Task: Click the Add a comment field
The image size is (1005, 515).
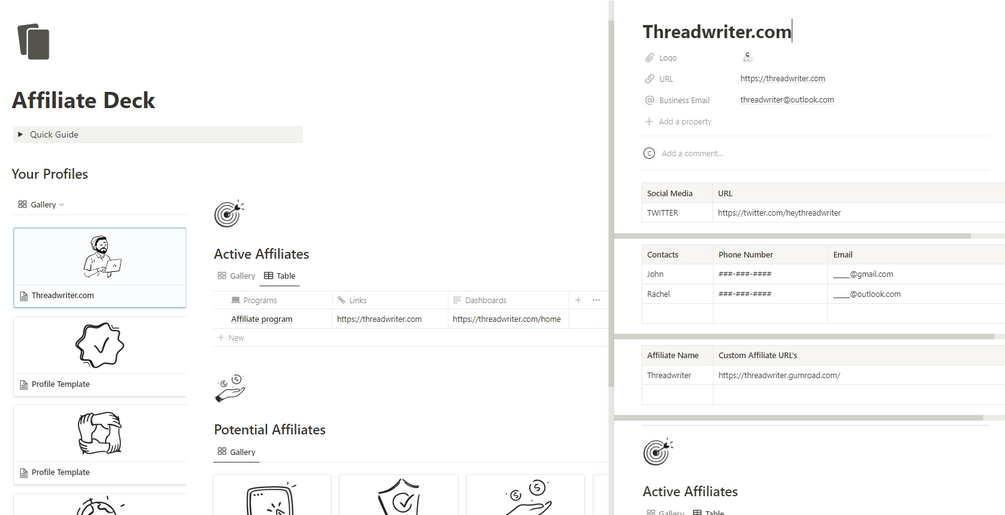Action: [x=692, y=153]
